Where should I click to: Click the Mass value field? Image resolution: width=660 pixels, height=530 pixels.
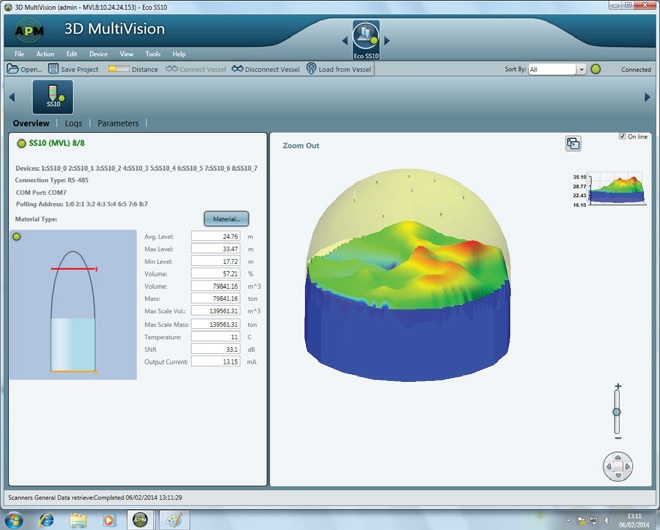pyautogui.click(x=216, y=298)
